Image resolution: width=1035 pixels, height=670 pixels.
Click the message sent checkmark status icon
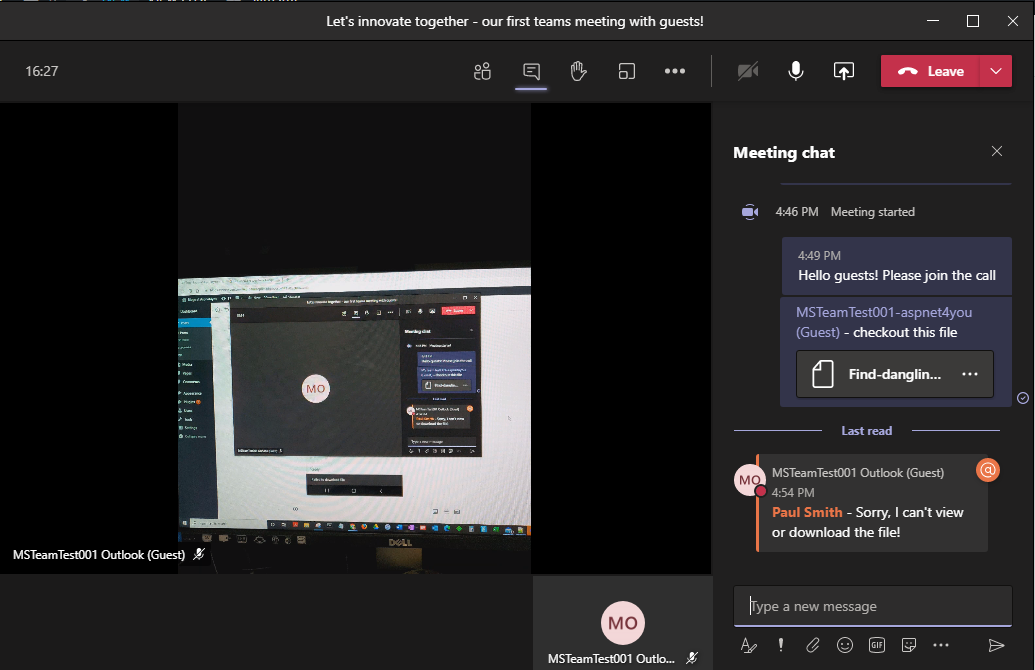tap(1022, 398)
